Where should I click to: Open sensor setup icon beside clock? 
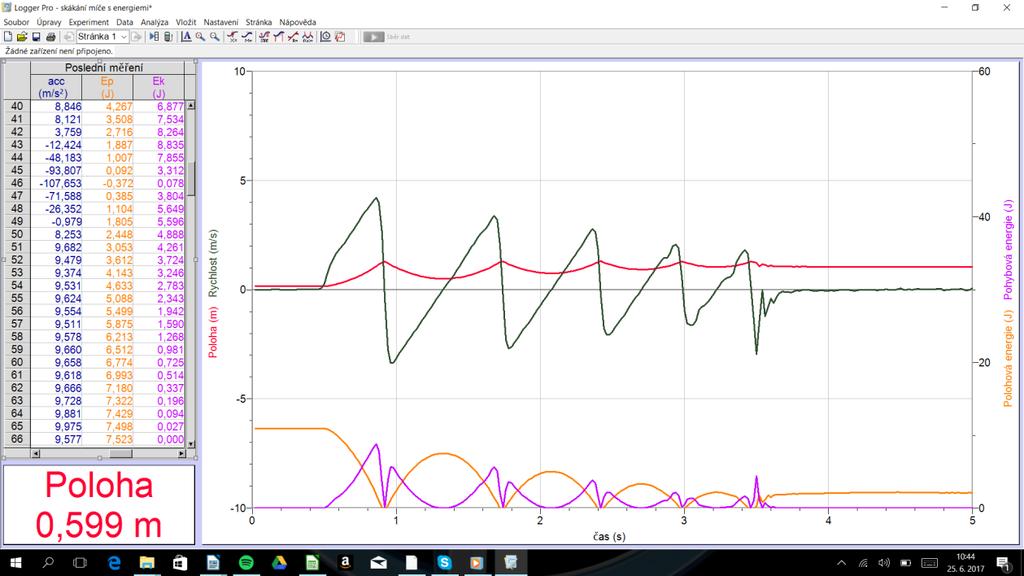340,37
